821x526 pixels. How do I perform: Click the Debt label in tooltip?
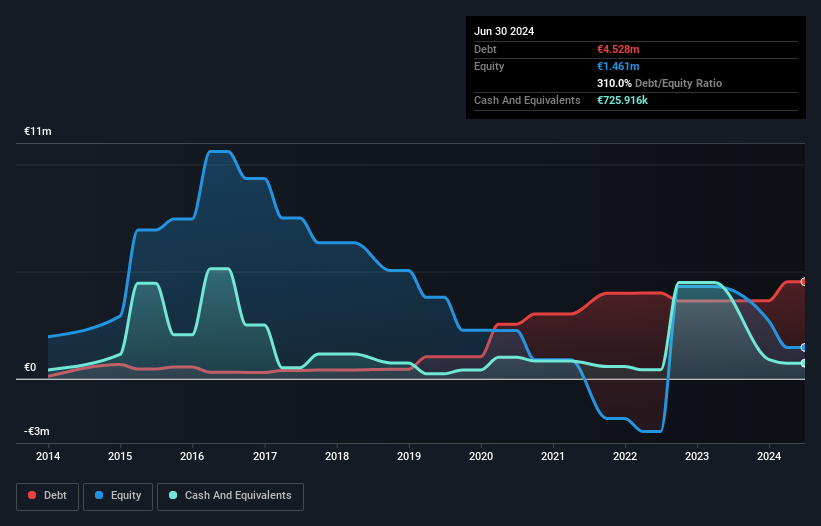(x=485, y=49)
